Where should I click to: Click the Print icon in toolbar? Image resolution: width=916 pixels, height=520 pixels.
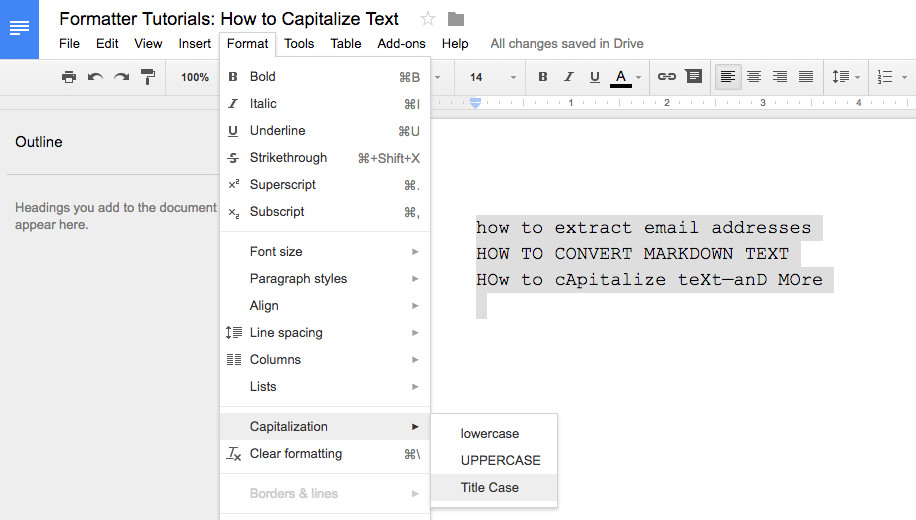[x=69, y=77]
